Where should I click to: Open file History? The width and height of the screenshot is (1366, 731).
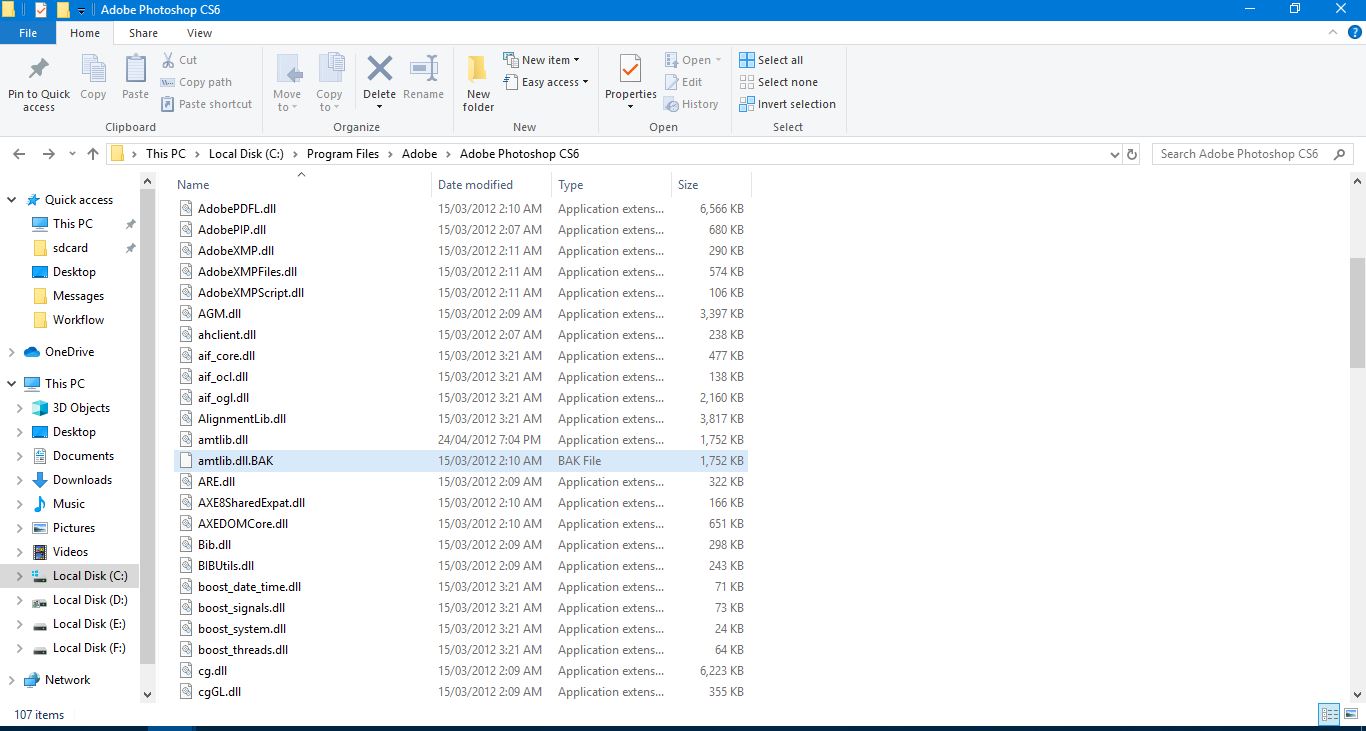(x=691, y=104)
